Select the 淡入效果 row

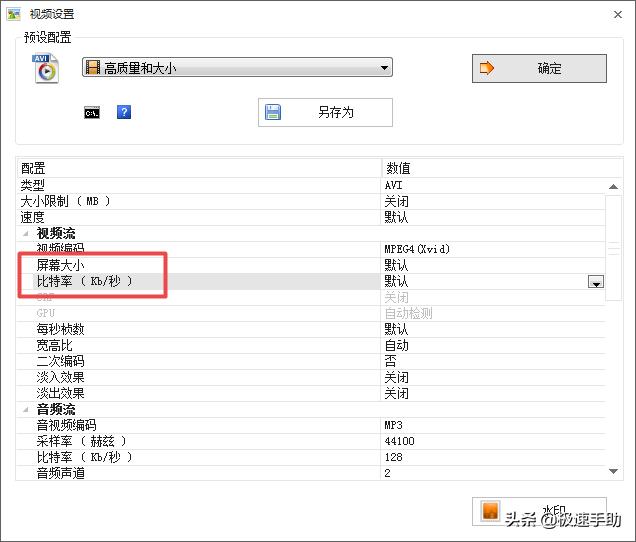(x=311, y=377)
